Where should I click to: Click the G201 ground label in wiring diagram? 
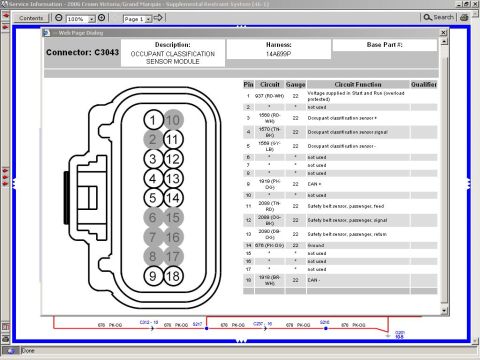(400, 334)
